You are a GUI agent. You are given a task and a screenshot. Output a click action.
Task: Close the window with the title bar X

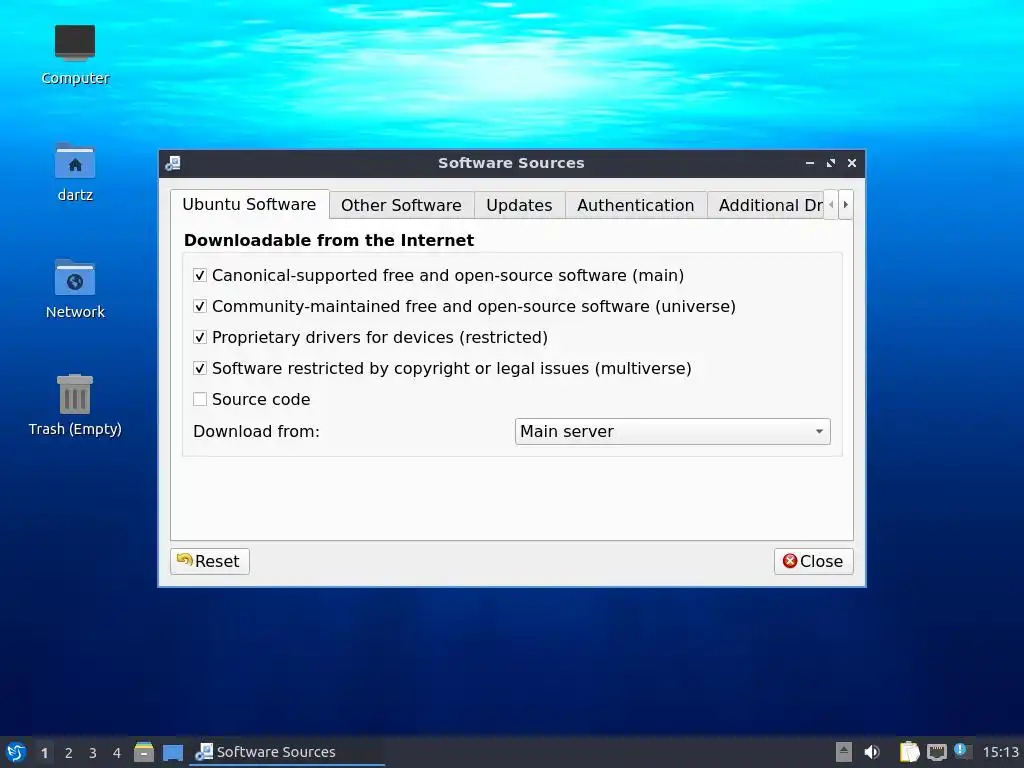point(852,163)
